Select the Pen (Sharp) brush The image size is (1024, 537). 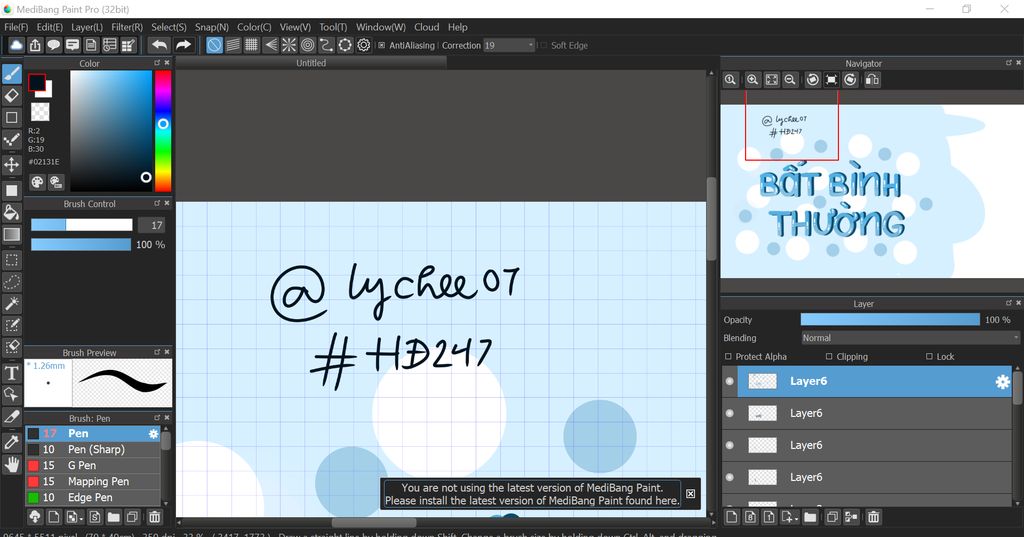click(x=93, y=449)
